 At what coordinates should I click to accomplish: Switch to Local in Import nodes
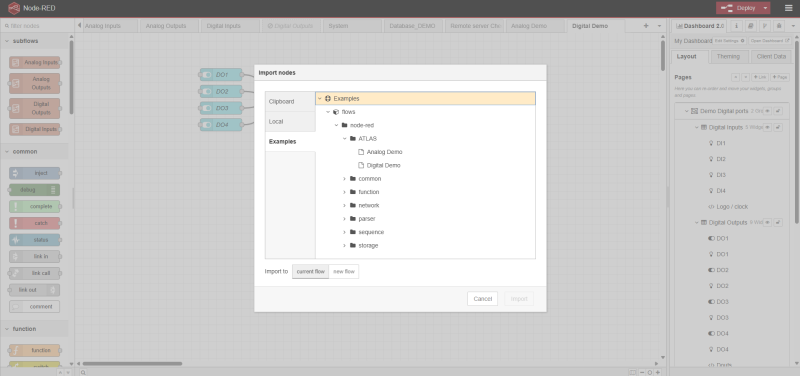[x=290, y=121]
